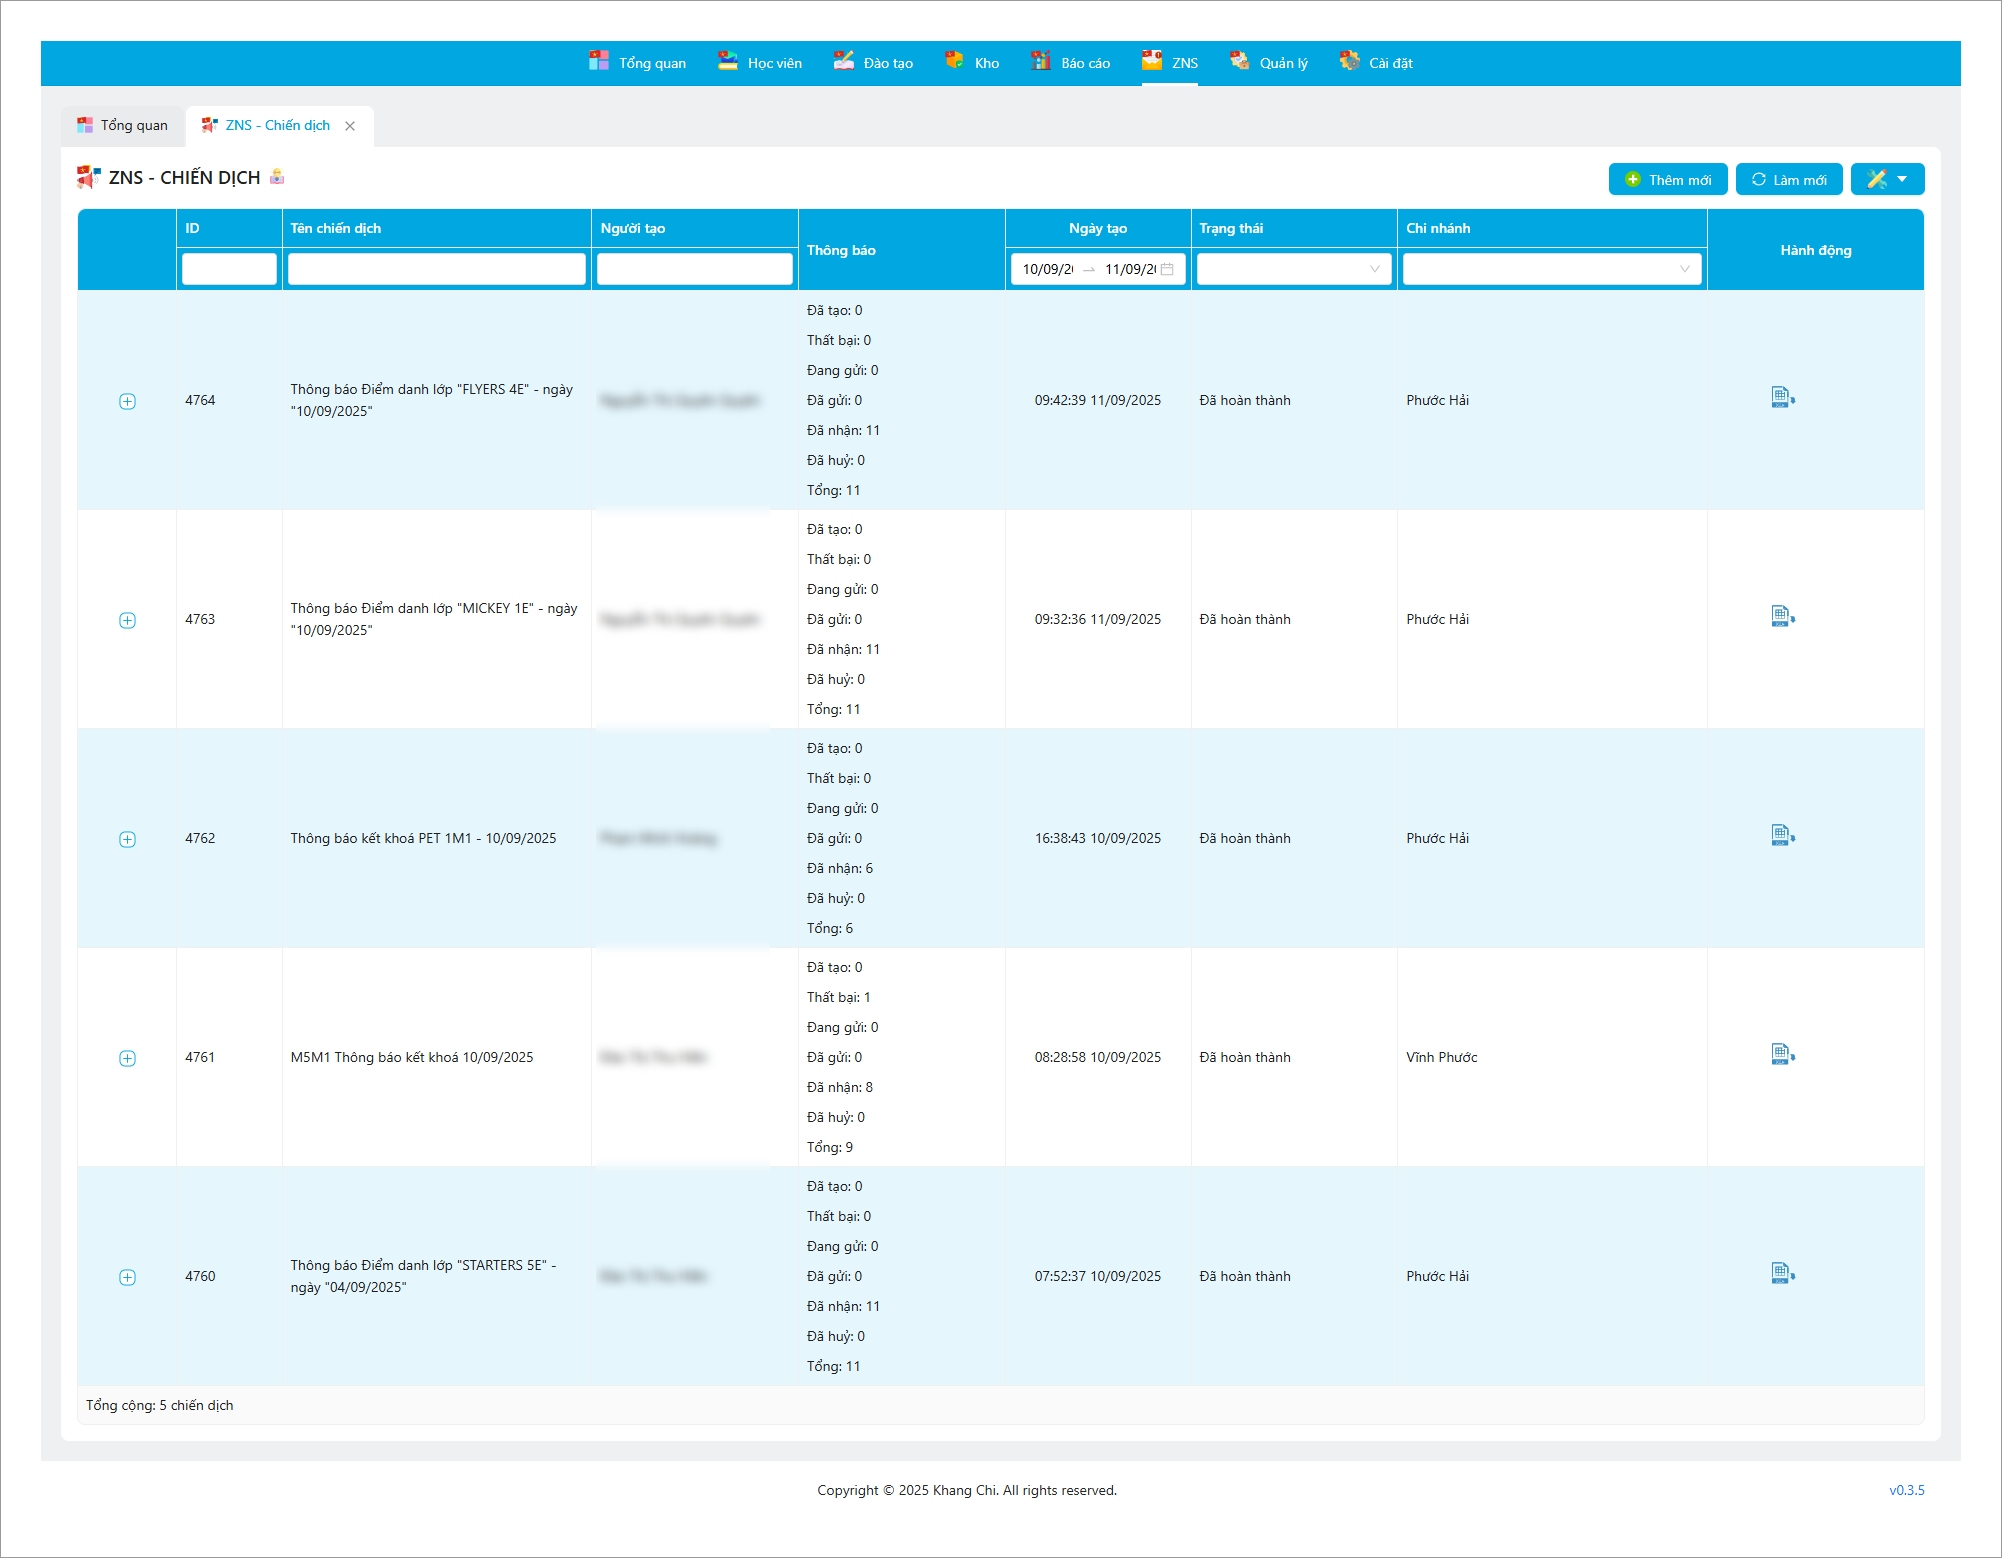Open the Trạng thái filter dropdown
The height and width of the screenshot is (1558, 2002).
tap(1293, 269)
